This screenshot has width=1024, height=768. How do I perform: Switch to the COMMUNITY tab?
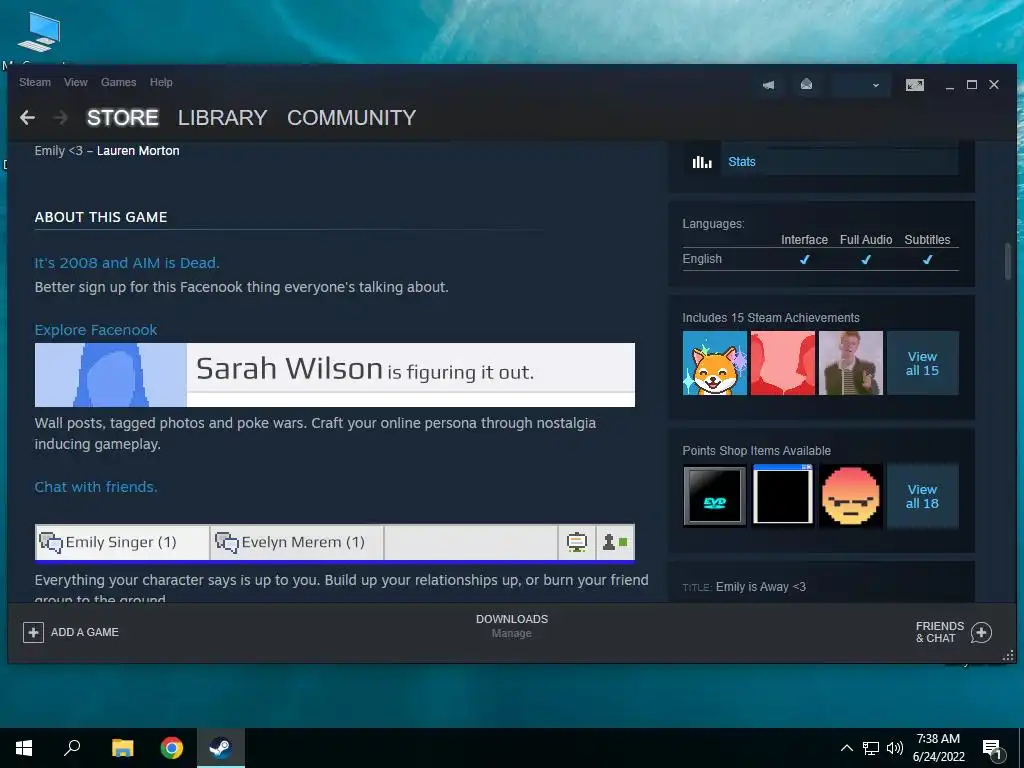[351, 118]
